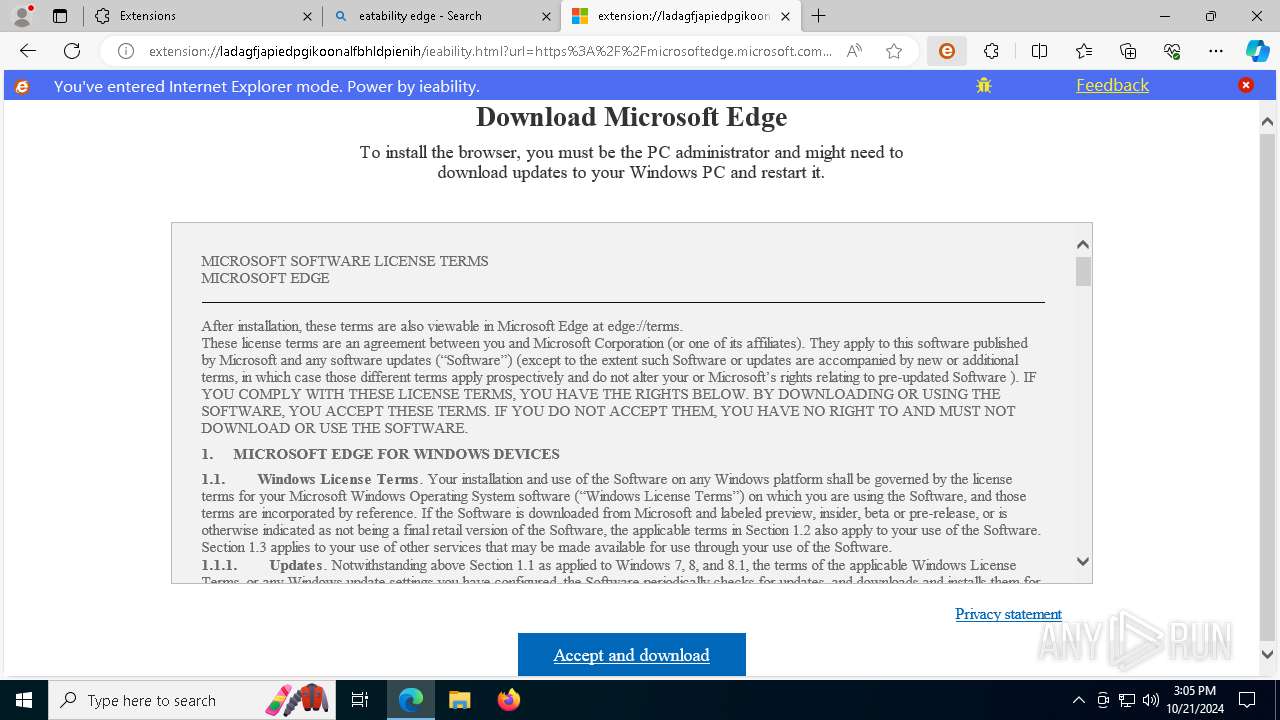Open File Explorer from taskbar
The height and width of the screenshot is (720, 1280).
pos(459,700)
